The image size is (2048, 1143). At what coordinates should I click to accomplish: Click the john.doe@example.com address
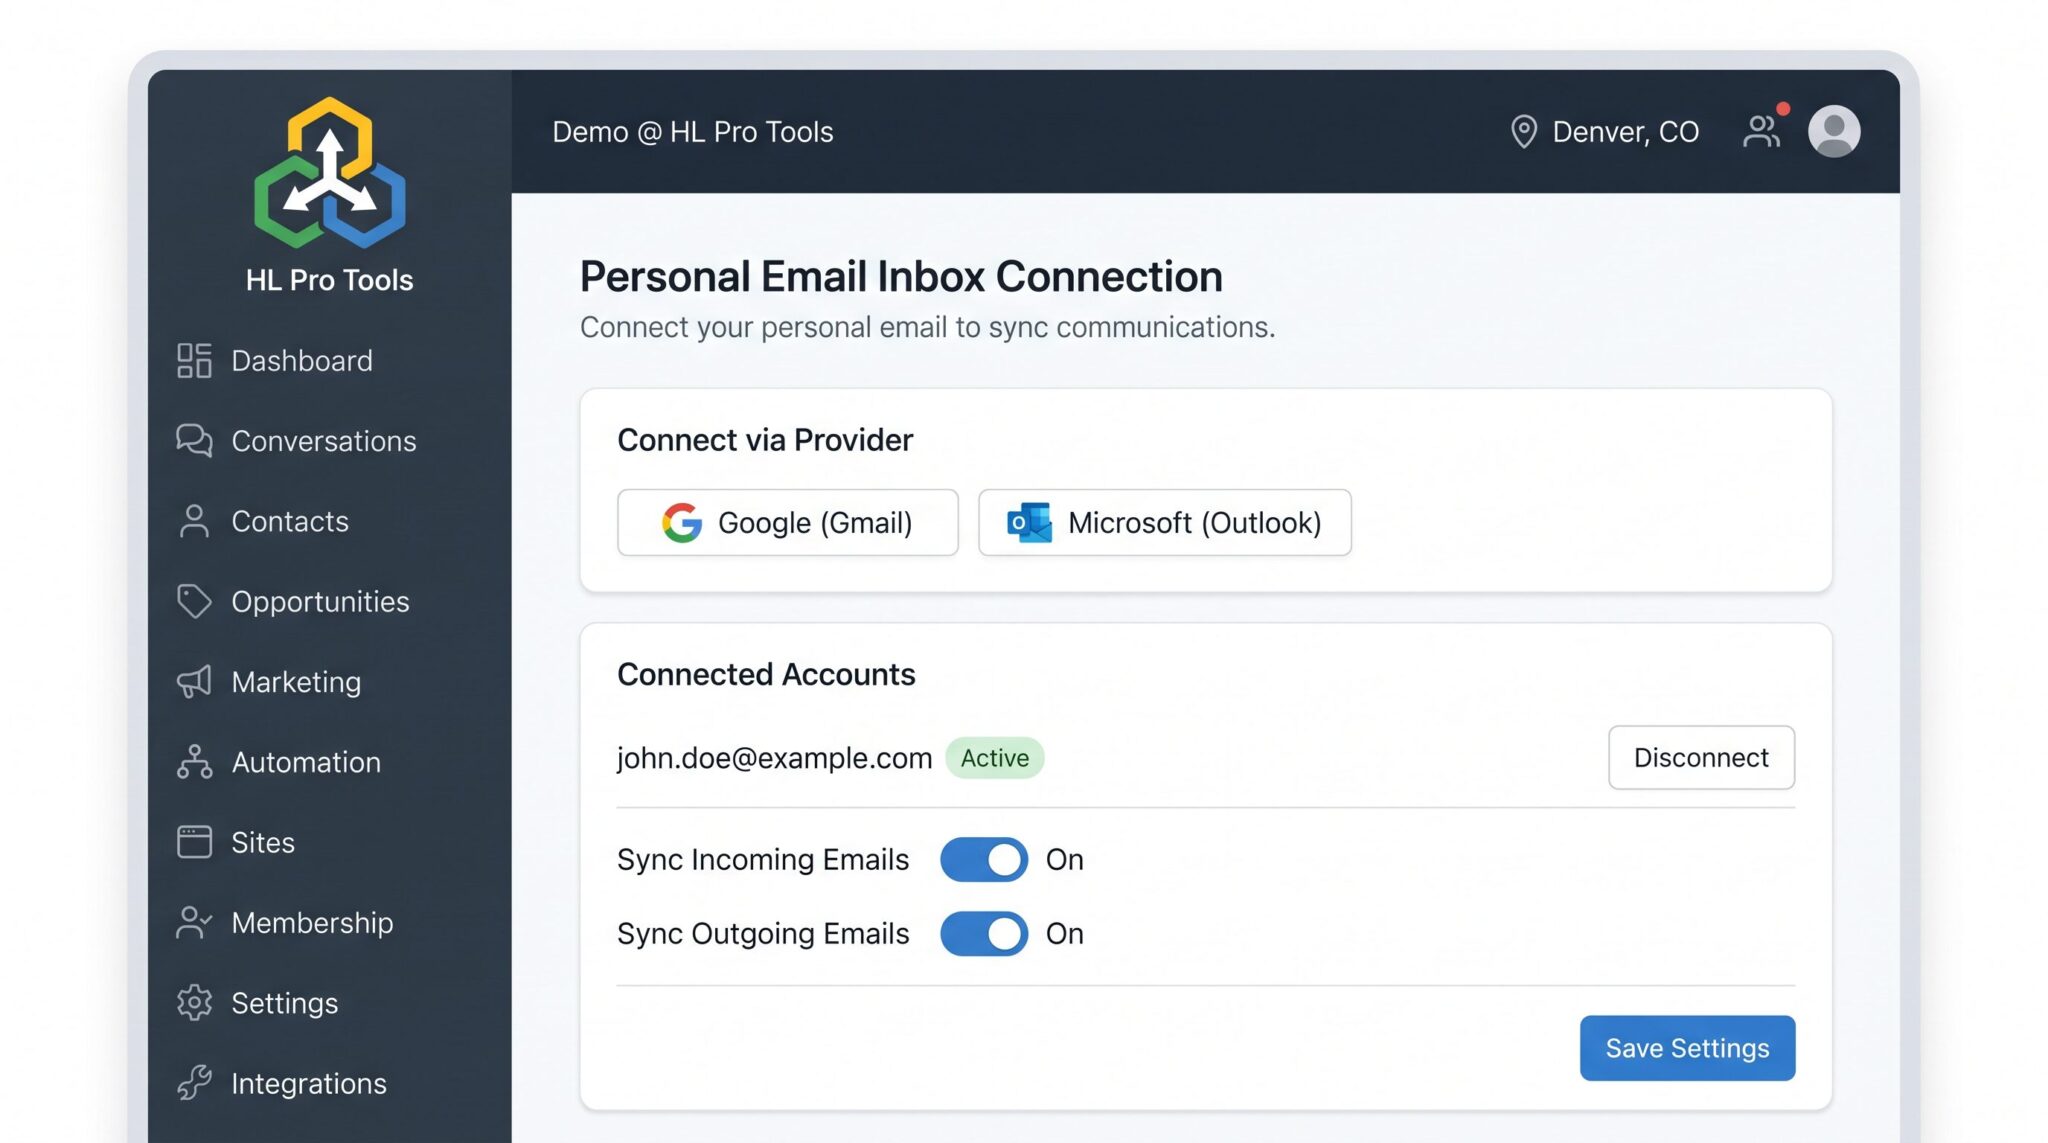click(775, 758)
